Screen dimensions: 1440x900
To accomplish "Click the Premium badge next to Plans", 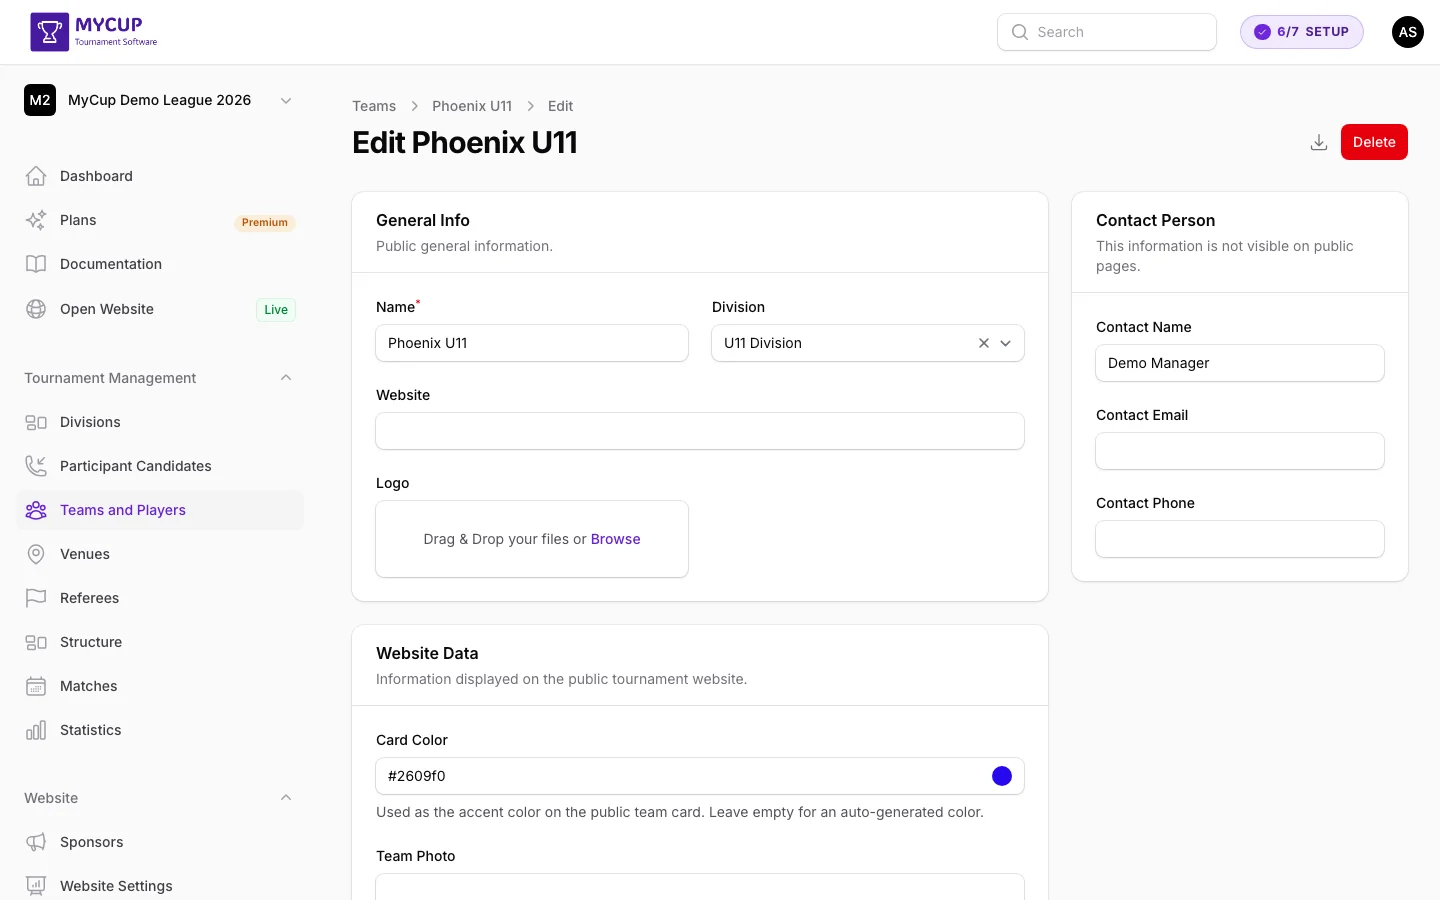I will [x=265, y=222].
